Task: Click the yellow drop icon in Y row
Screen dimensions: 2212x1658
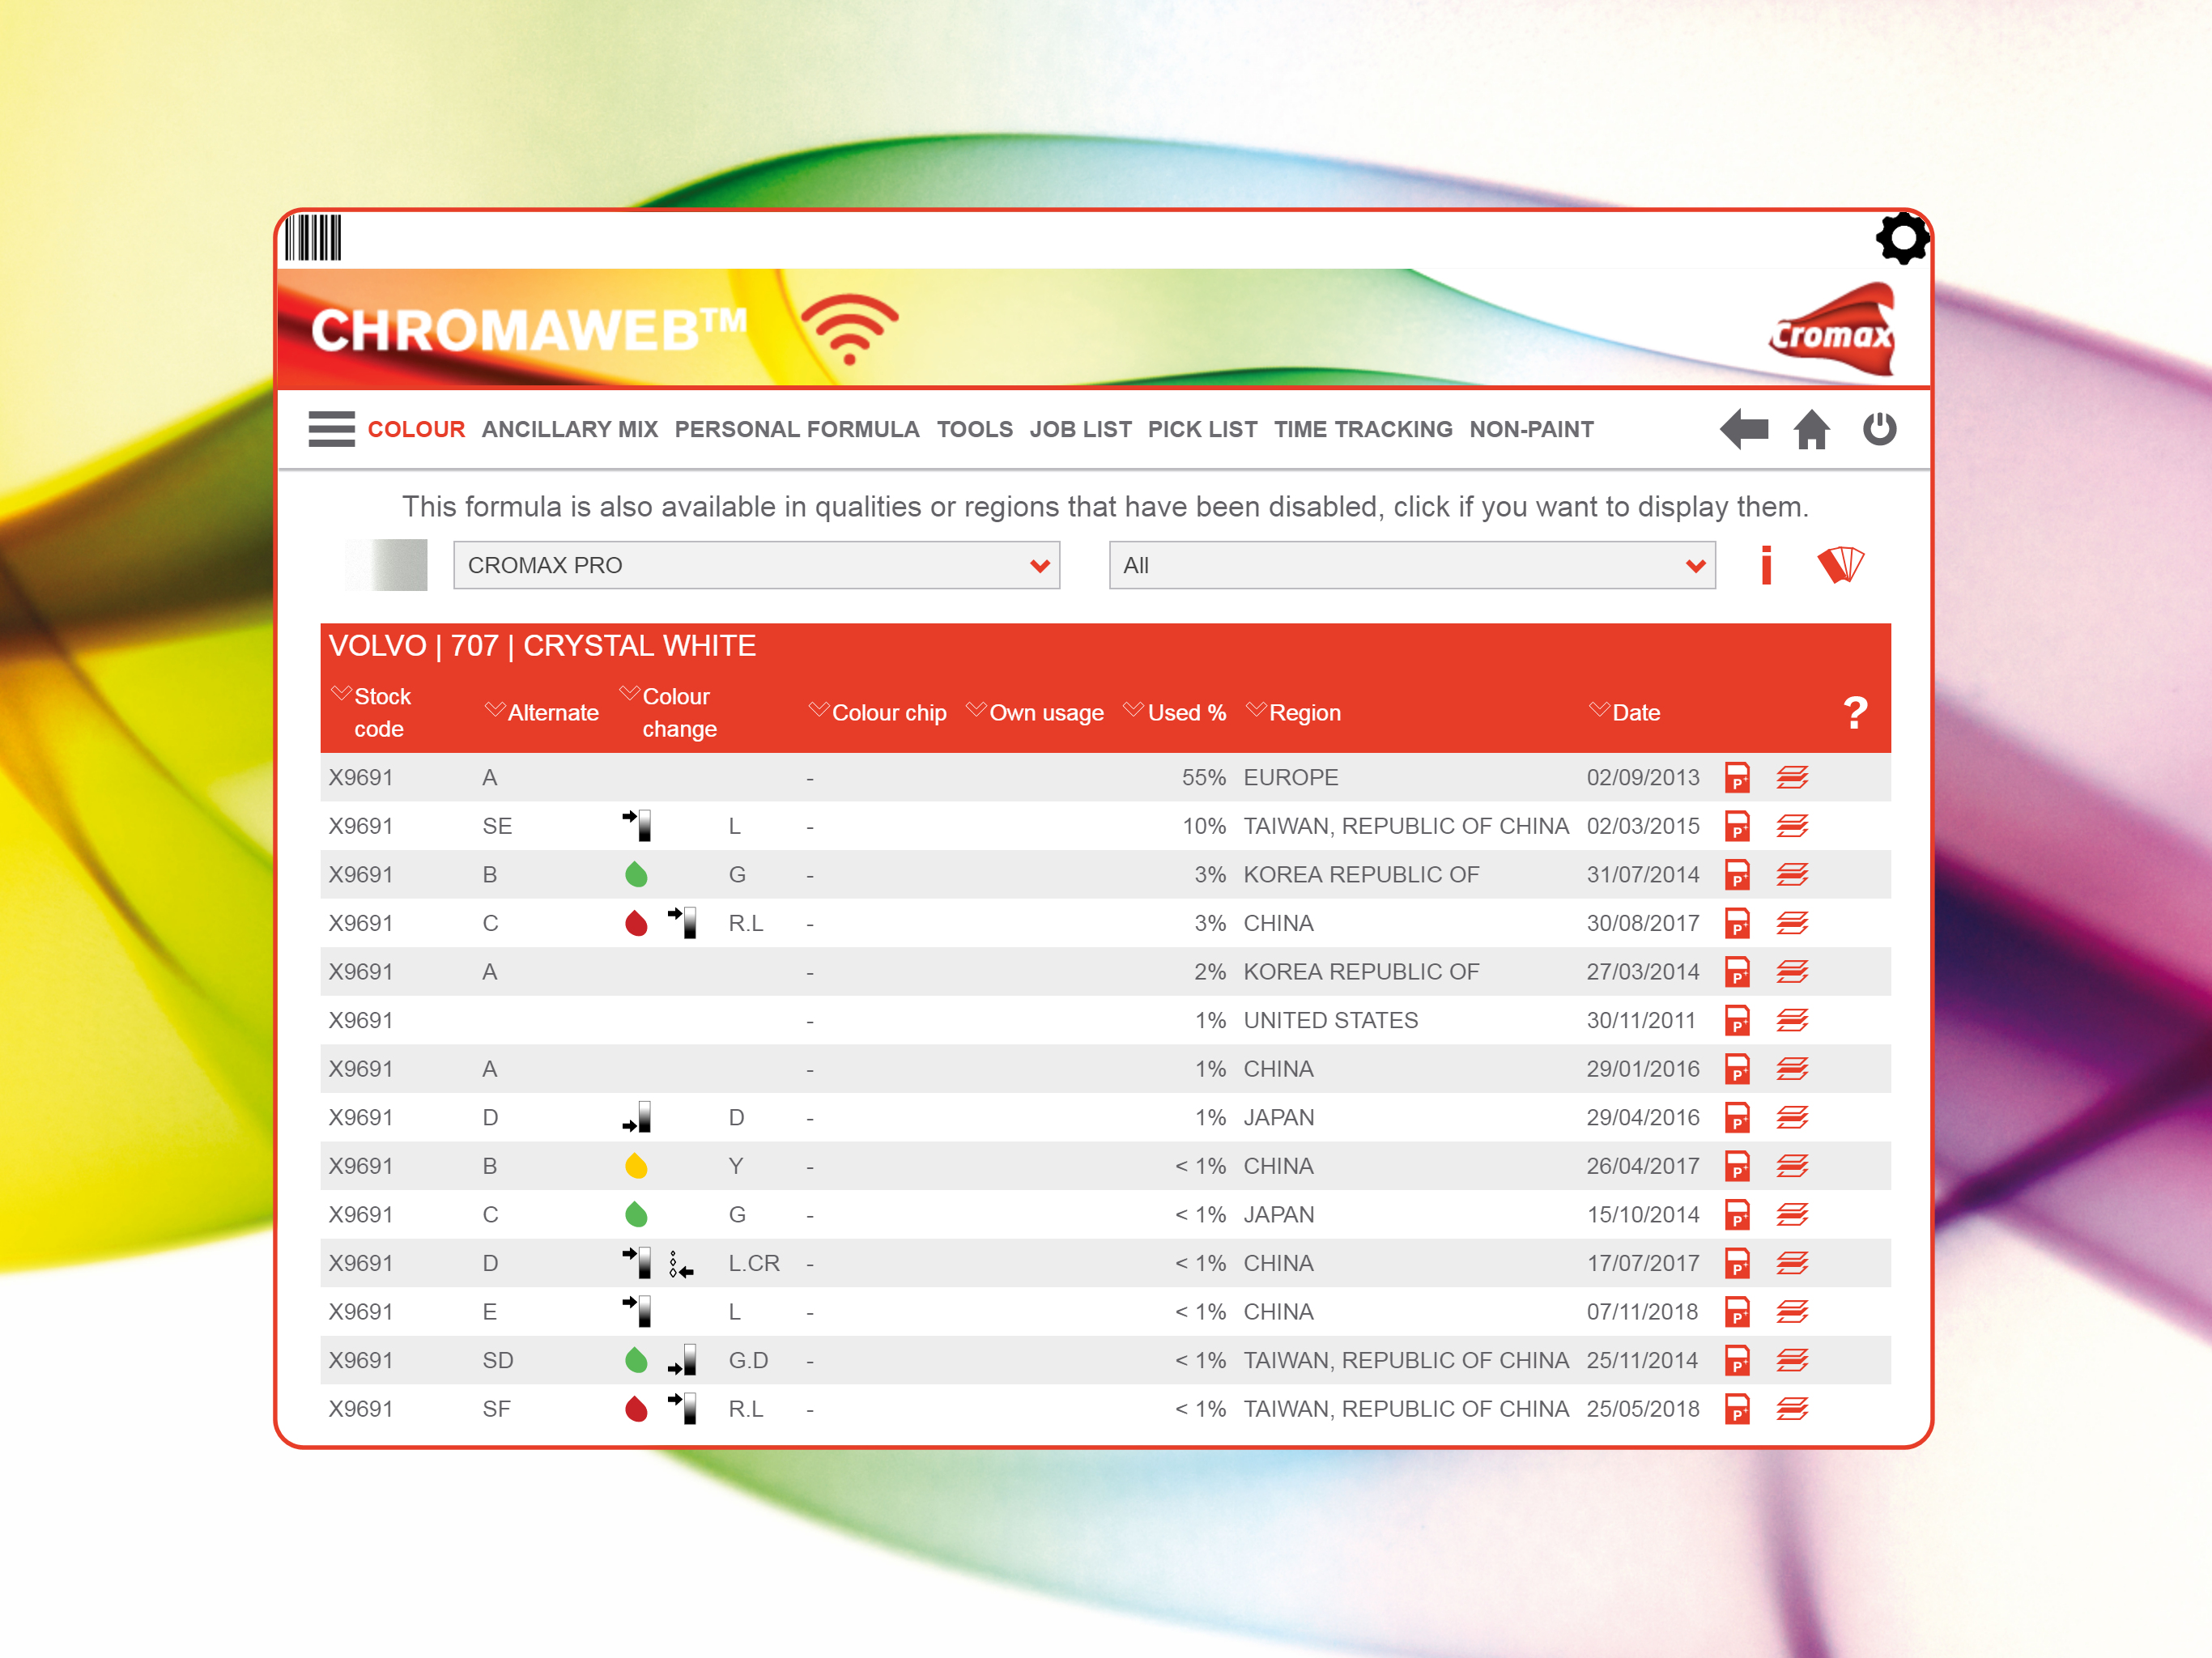Action: tap(636, 1166)
